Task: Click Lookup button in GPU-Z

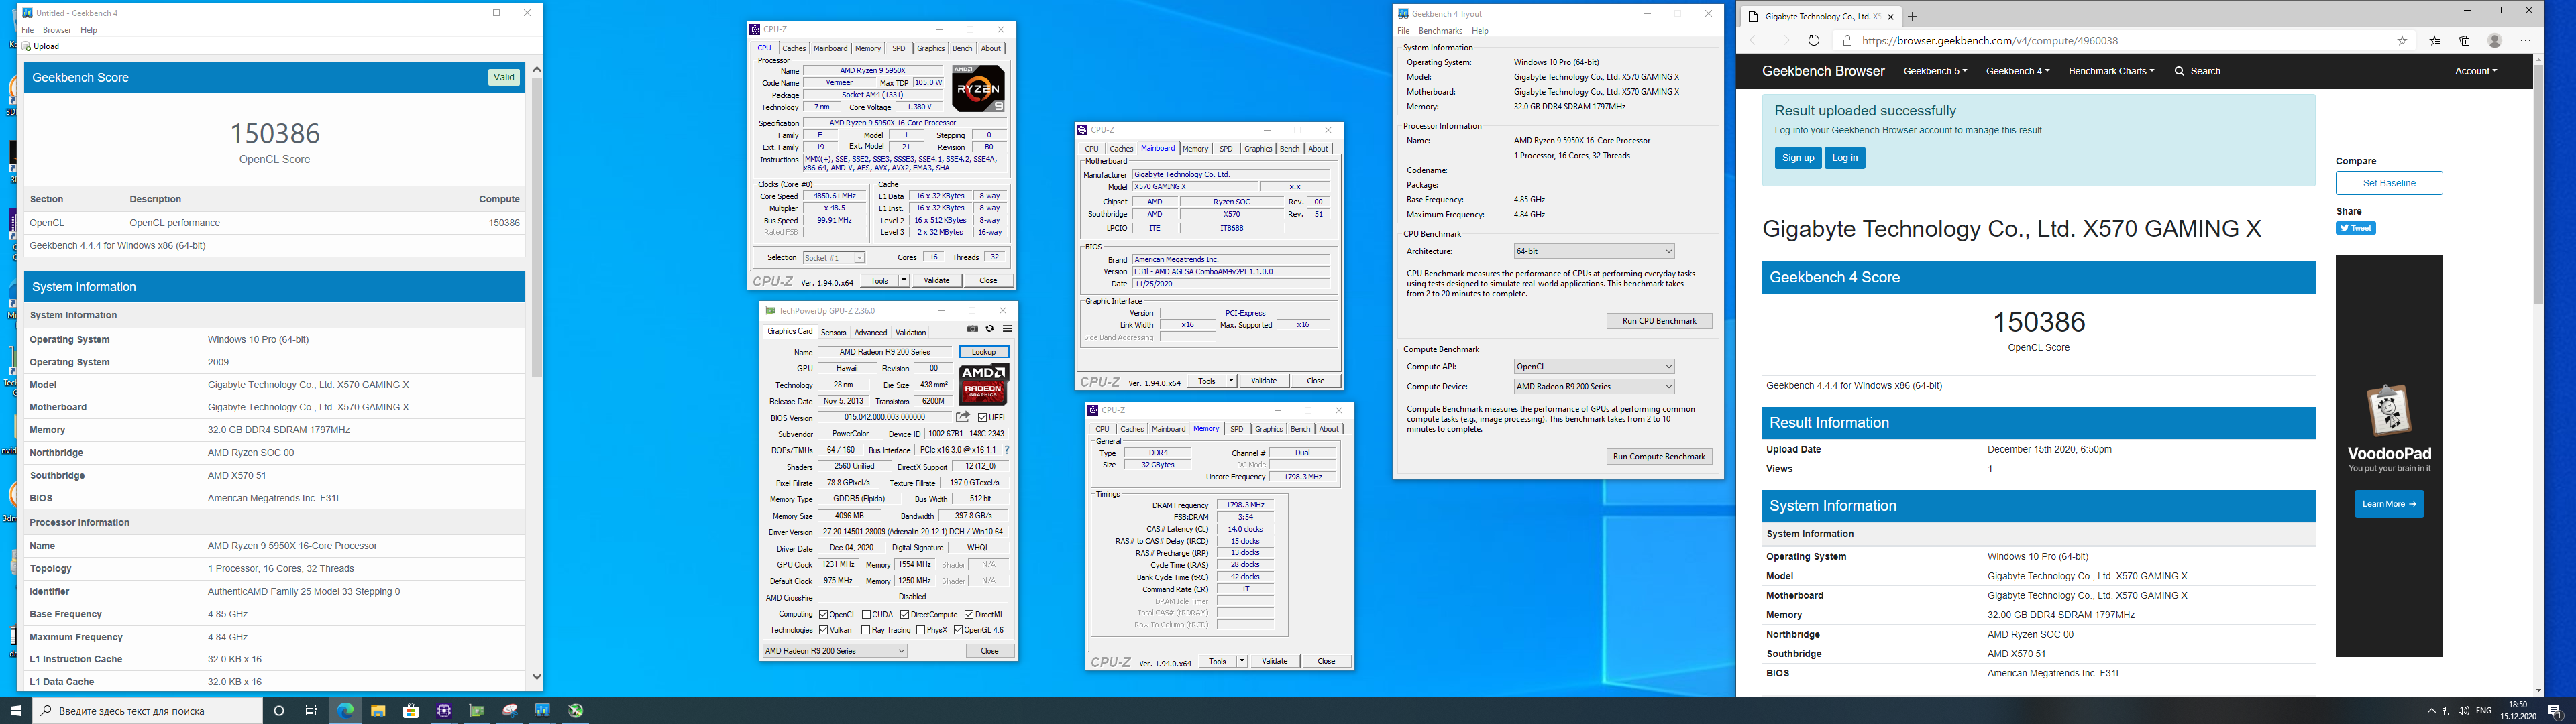Action: tap(984, 352)
